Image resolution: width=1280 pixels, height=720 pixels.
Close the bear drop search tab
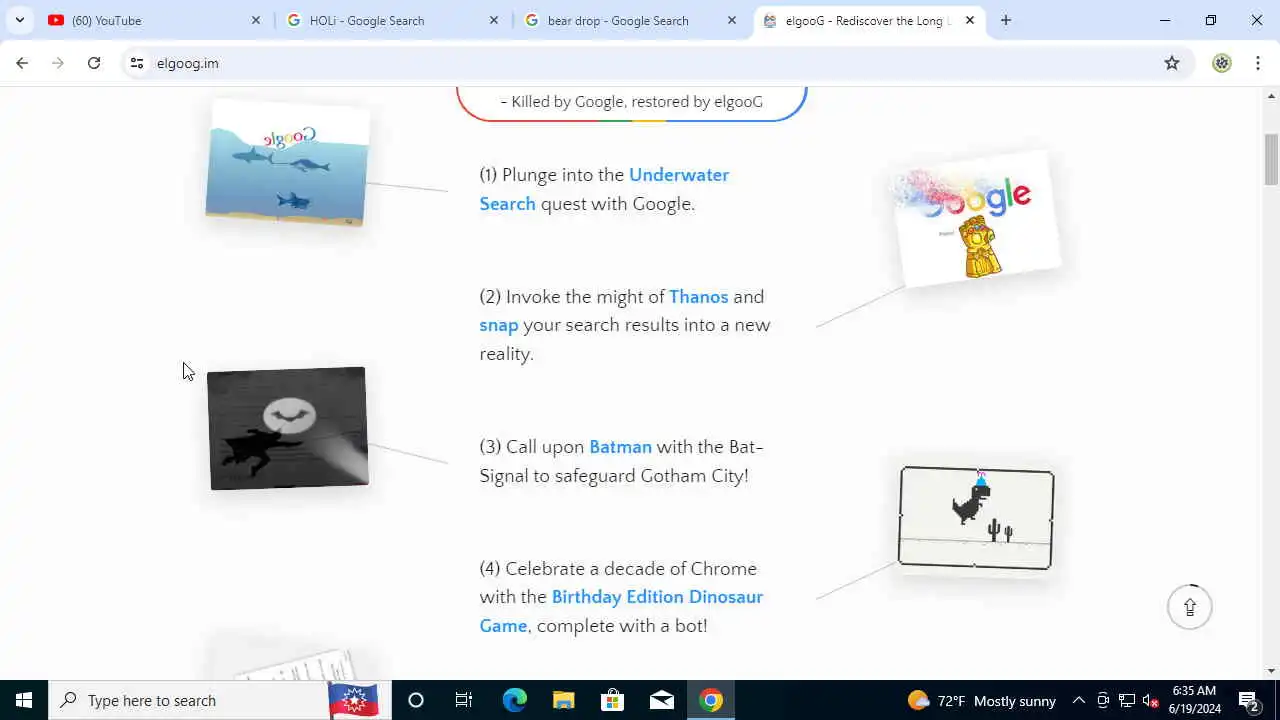click(732, 20)
